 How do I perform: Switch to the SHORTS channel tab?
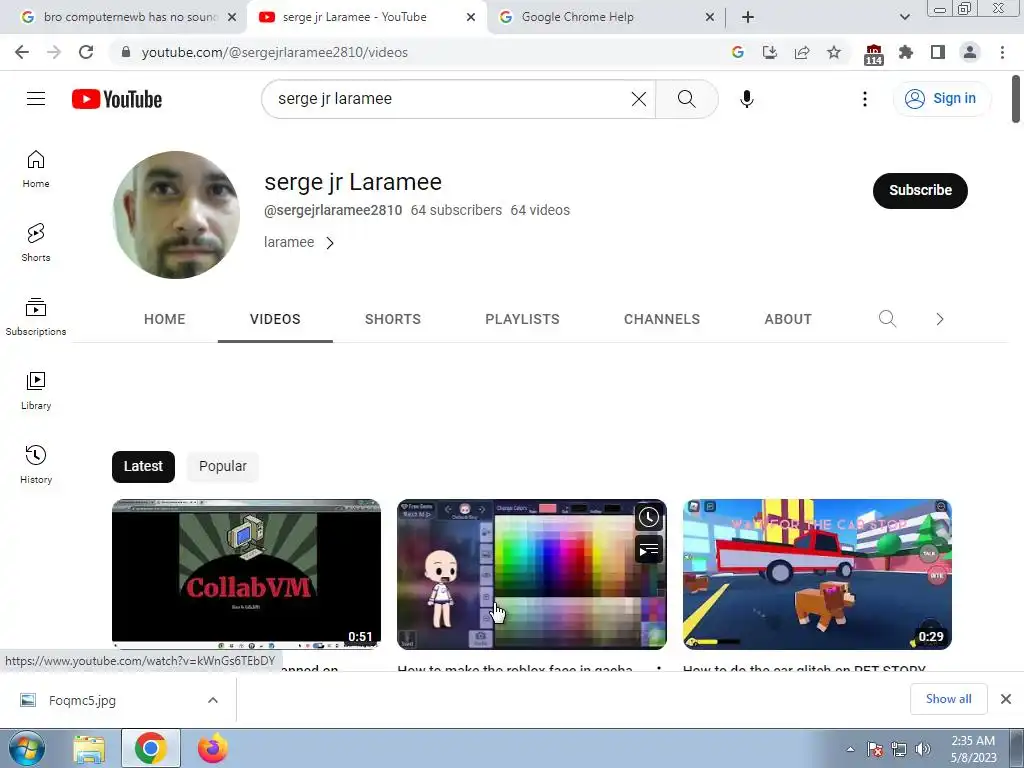[392, 319]
